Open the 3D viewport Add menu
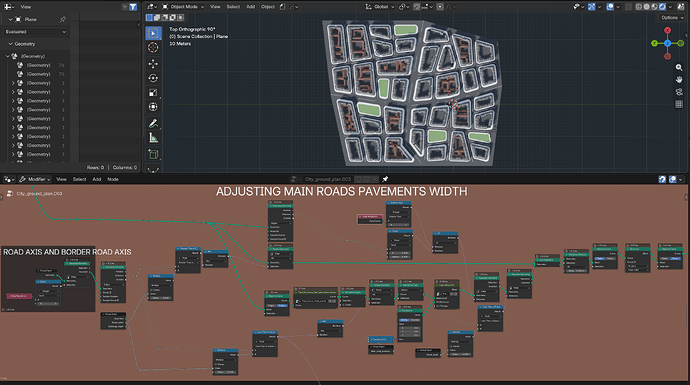The width and height of the screenshot is (690, 385). [x=250, y=7]
